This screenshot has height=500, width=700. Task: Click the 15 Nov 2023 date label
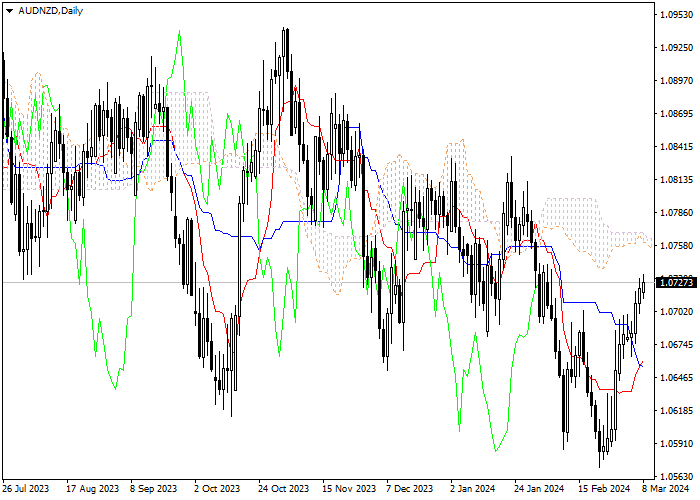pyautogui.click(x=349, y=488)
